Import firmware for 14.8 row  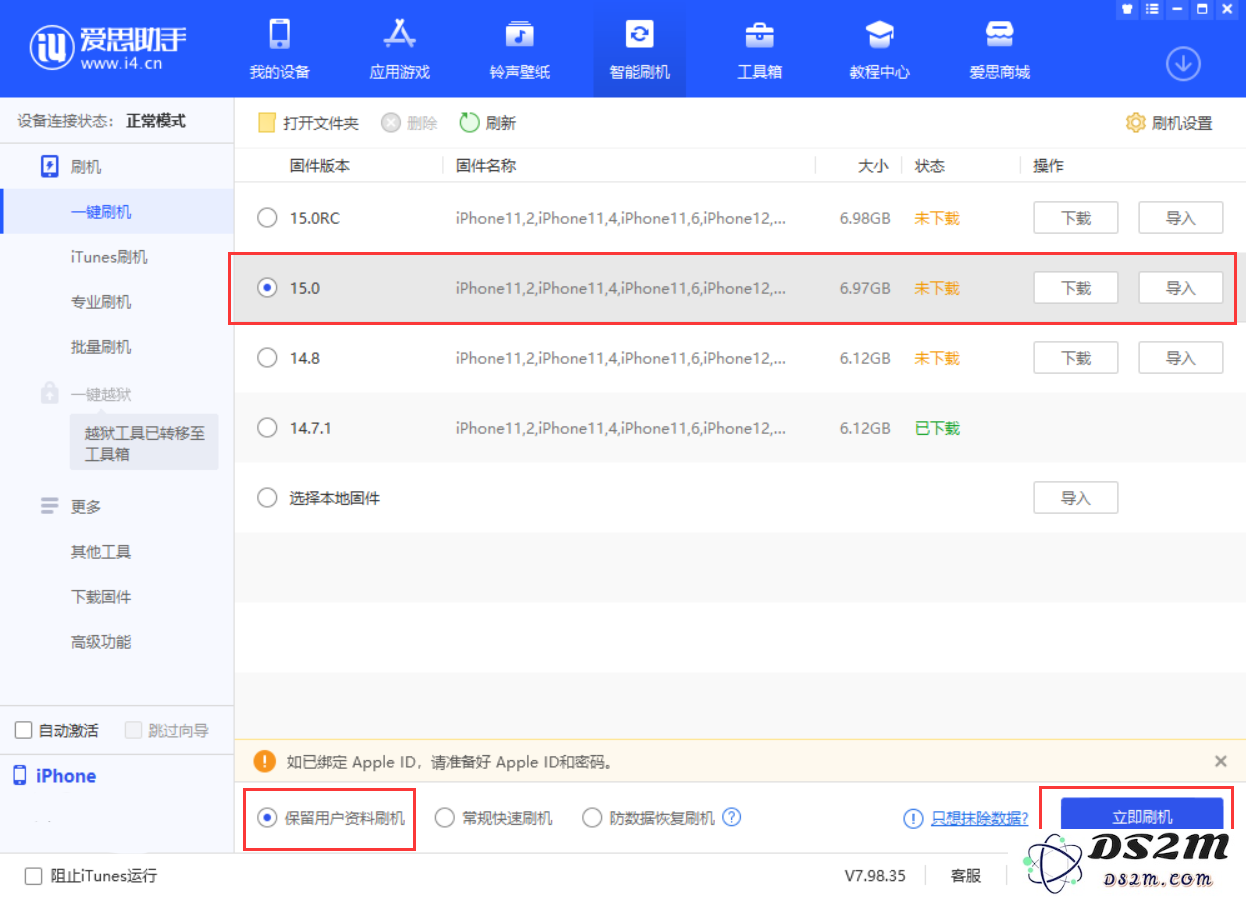coord(1181,358)
